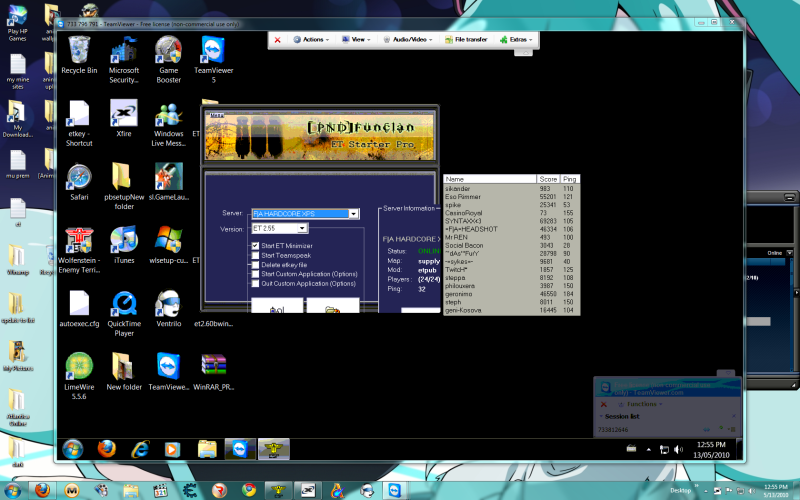Collapse the TeamViewer toolbar handle
This screenshot has width=800, height=500.
523,53
